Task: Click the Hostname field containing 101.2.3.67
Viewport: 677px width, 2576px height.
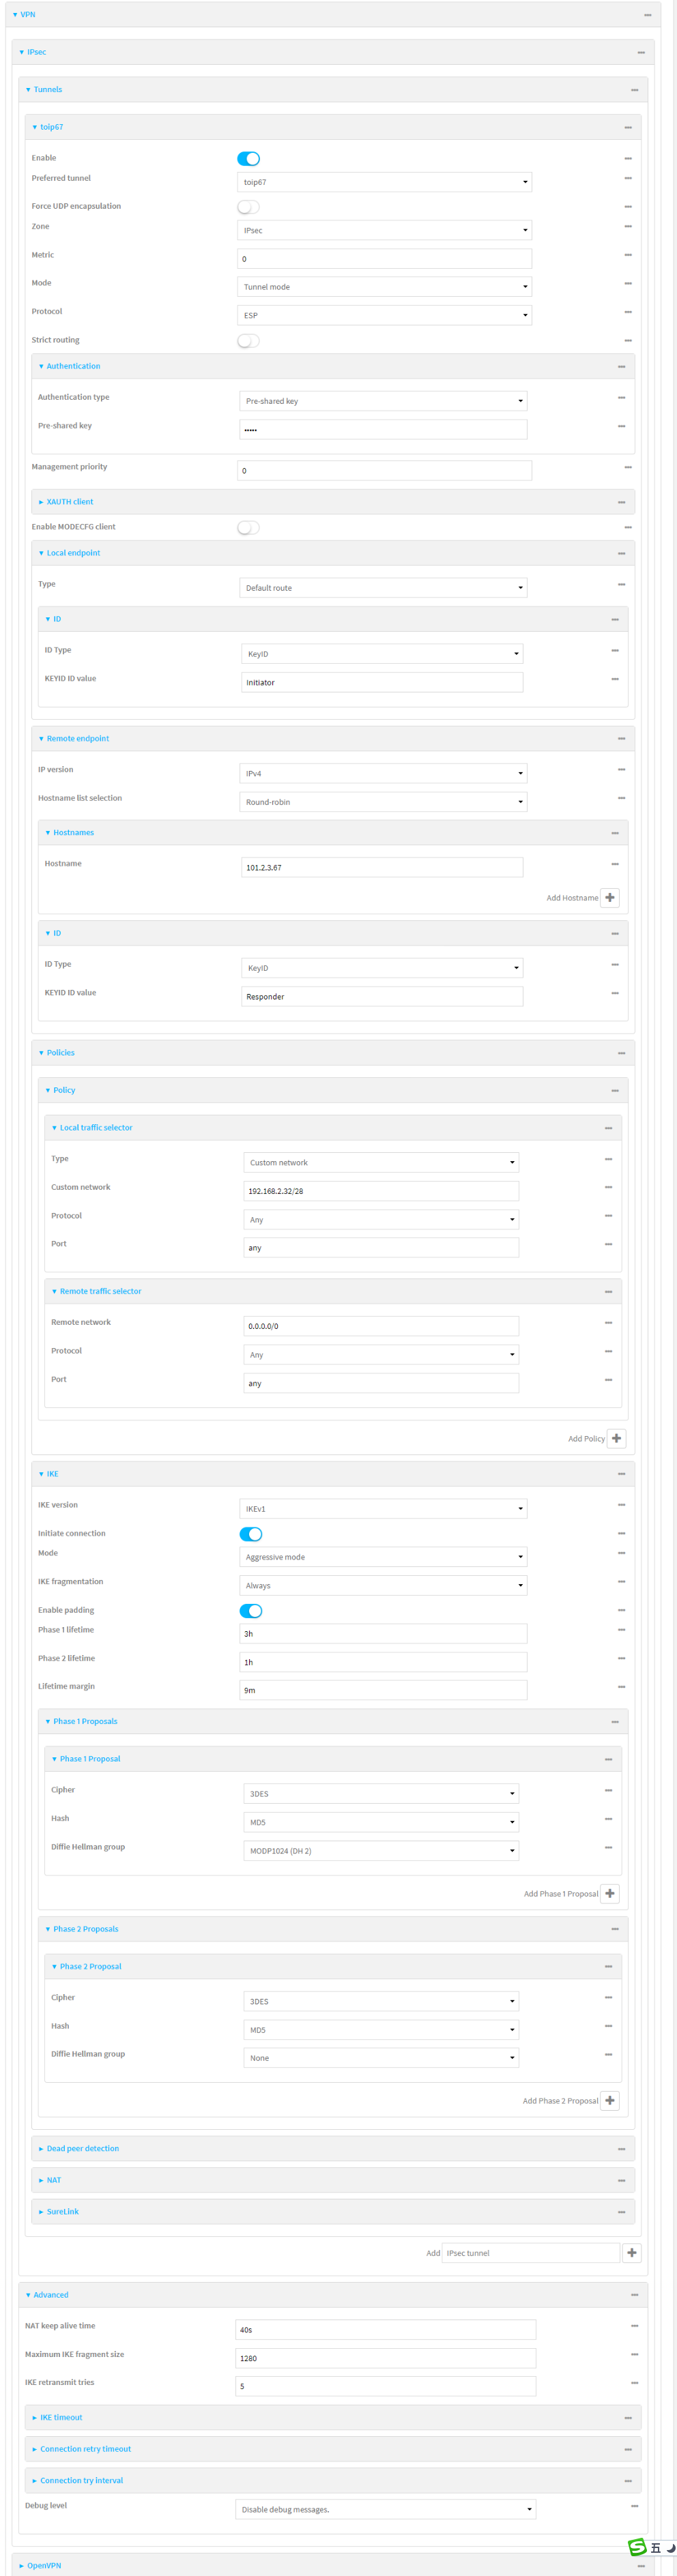Action: pyautogui.click(x=381, y=867)
